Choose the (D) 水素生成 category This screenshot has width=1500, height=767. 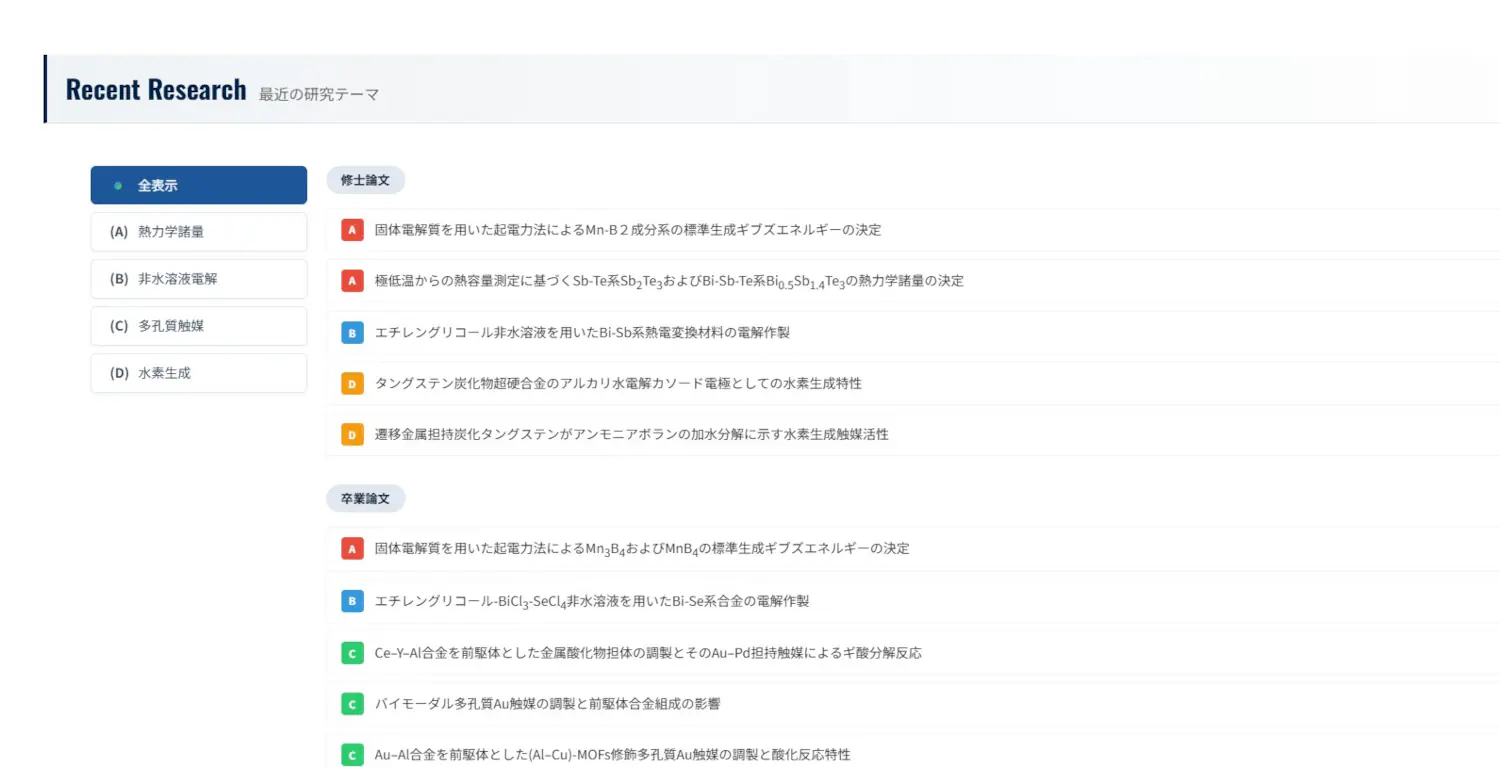click(198, 373)
